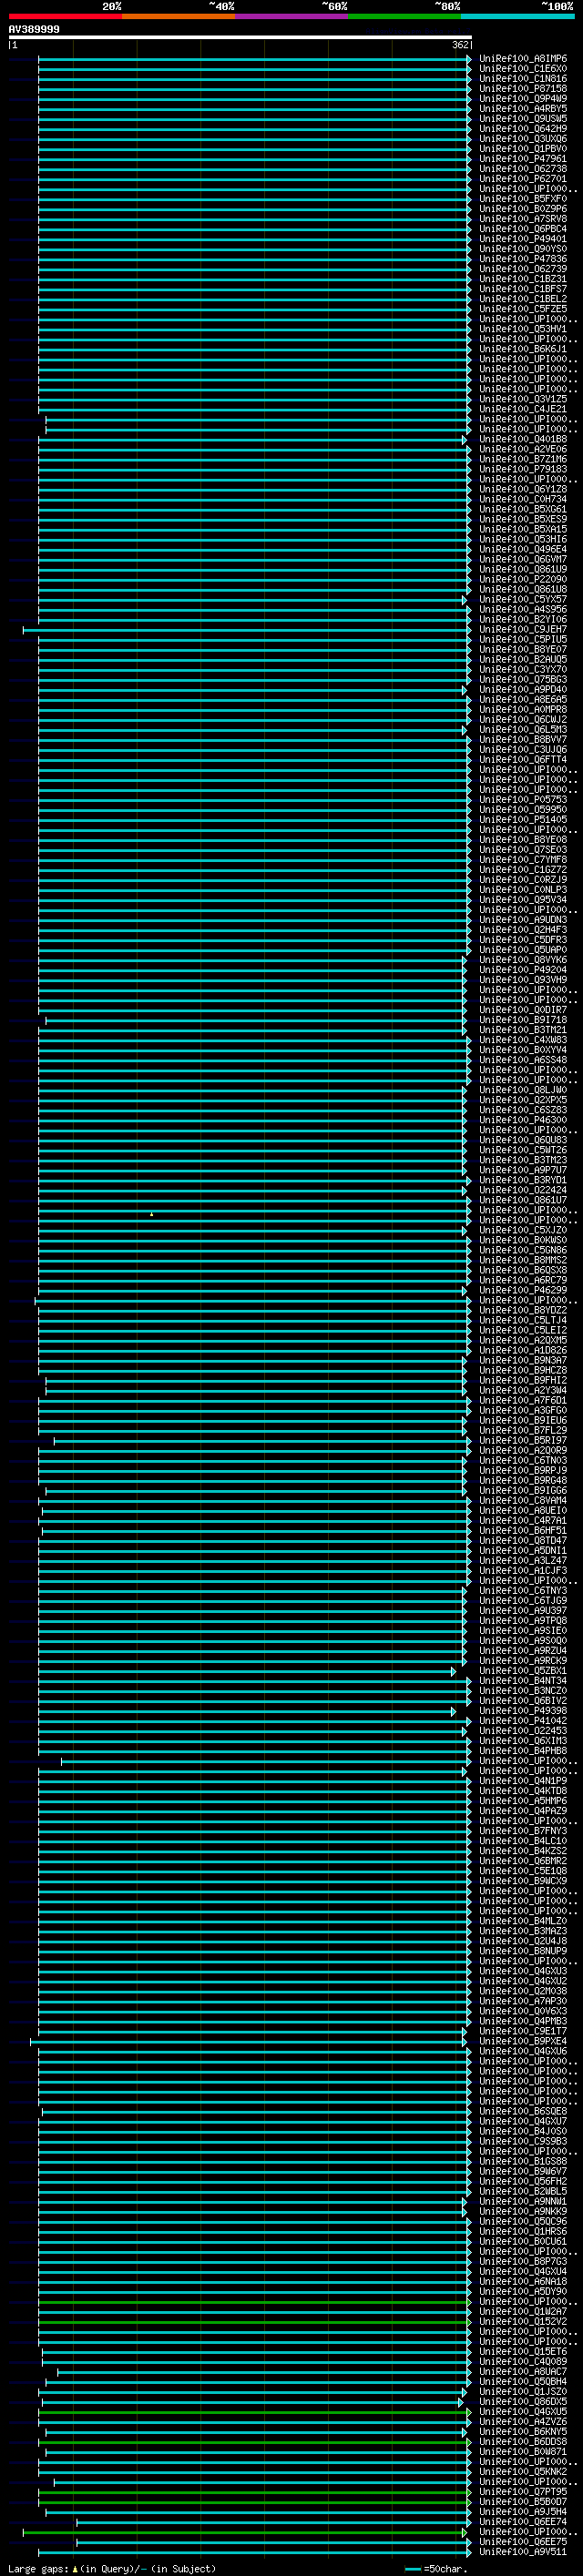This screenshot has height=2576, width=583.
Task: Open hit UniRef100_C1E6X0
Action: pos(522,69)
